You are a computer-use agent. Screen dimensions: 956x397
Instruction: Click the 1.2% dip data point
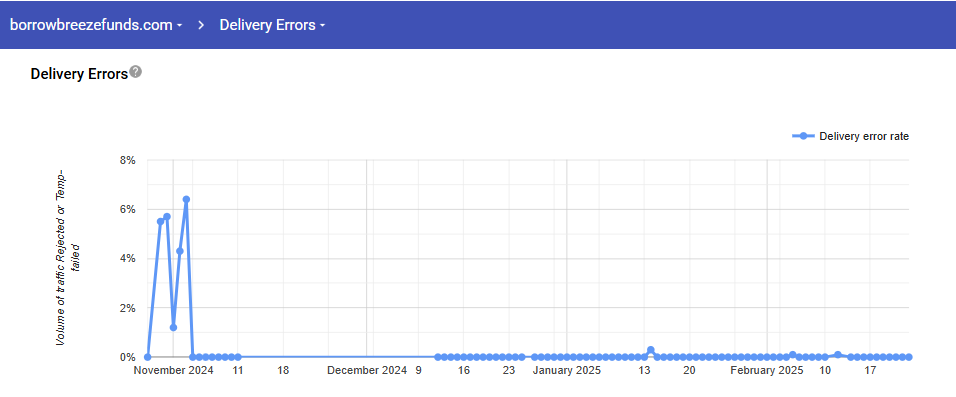click(x=173, y=327)
